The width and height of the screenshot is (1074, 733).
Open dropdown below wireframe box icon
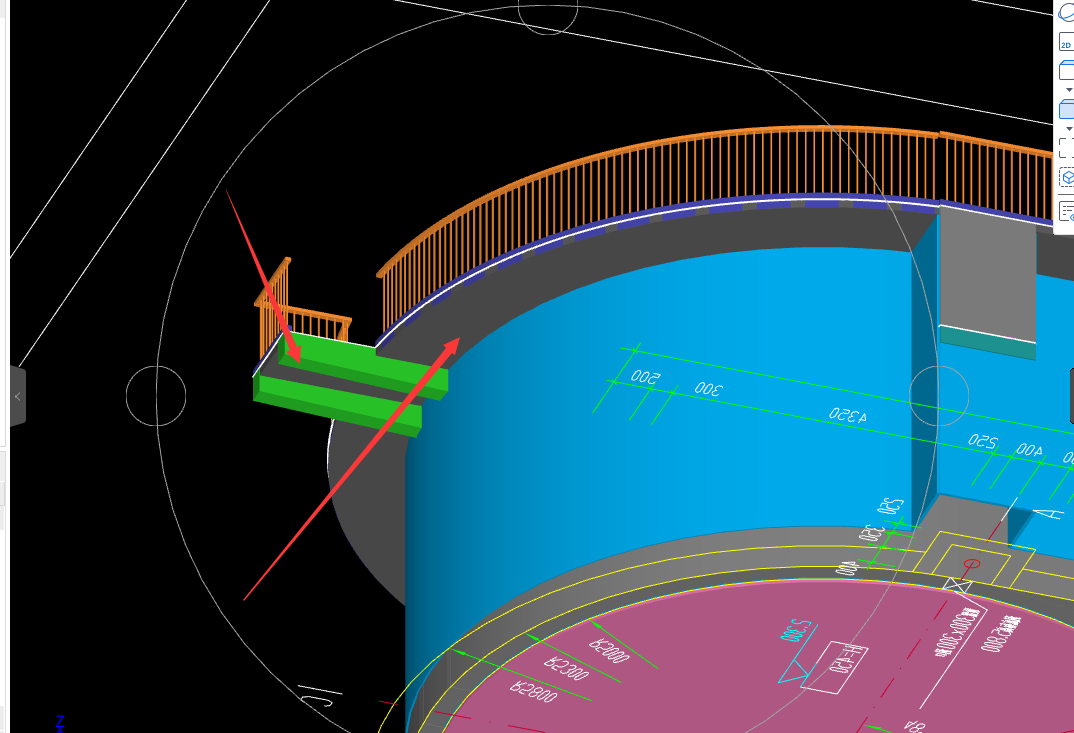click(1069, 90)
